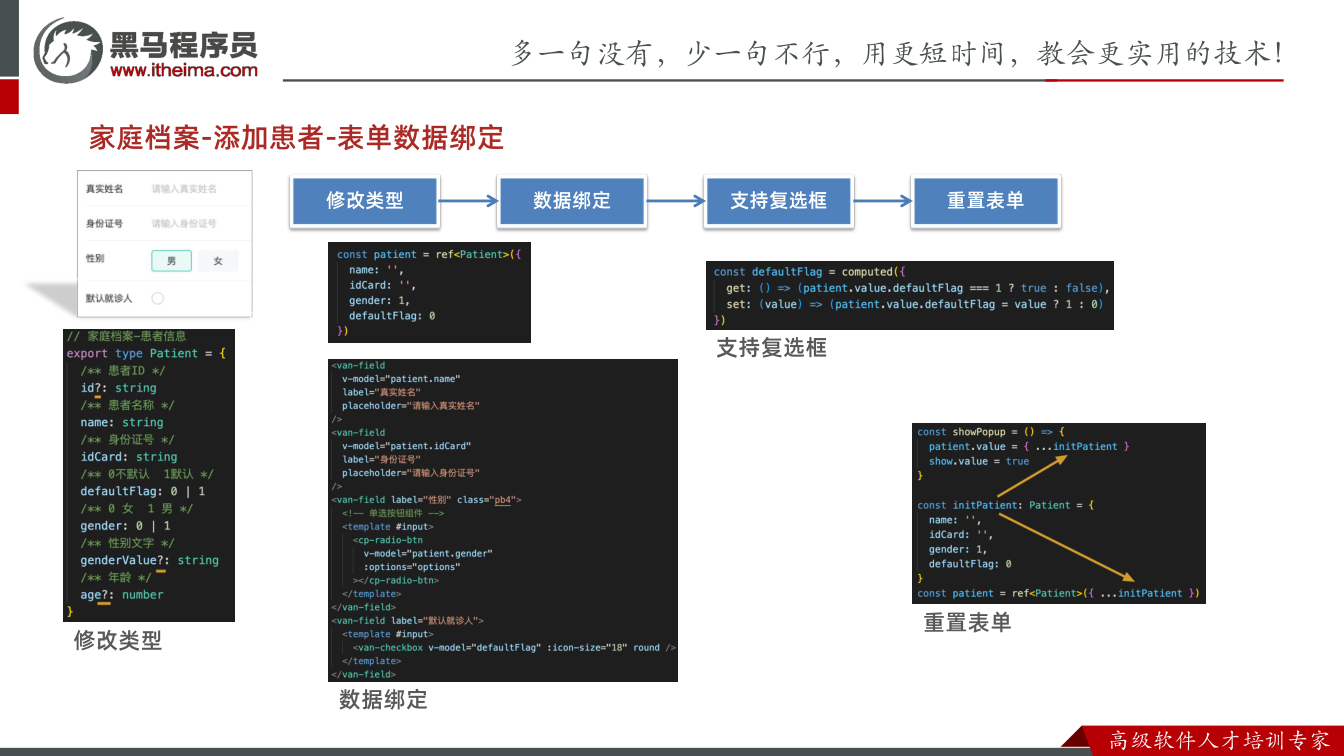Screen dimensions: 1344x756
Task: Click the code line const showPopup = () => {
Action: [991, 432]
